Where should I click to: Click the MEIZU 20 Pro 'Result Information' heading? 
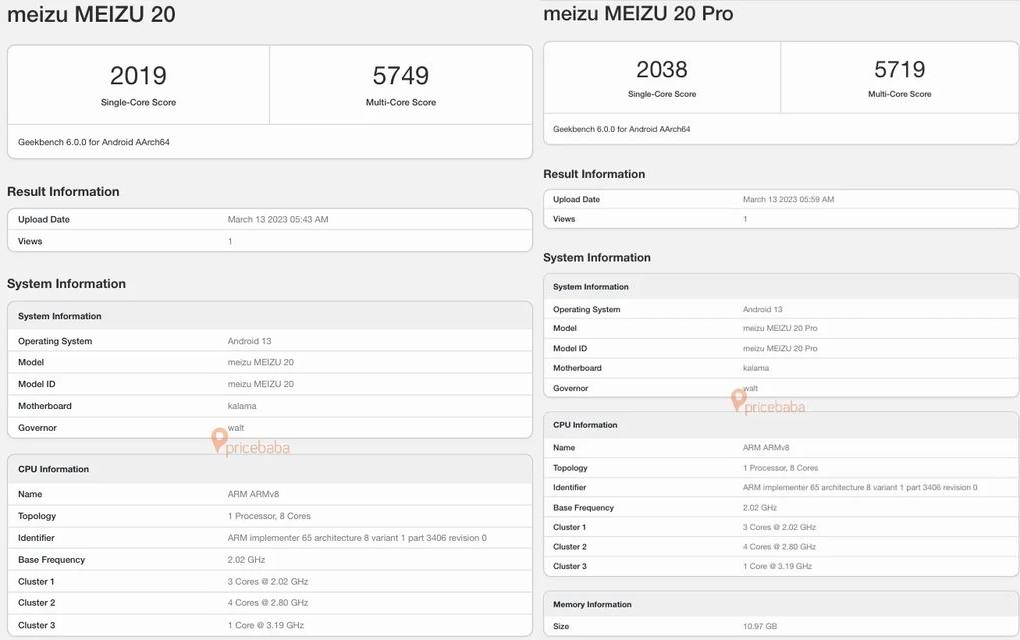click(x=594, y=174)
